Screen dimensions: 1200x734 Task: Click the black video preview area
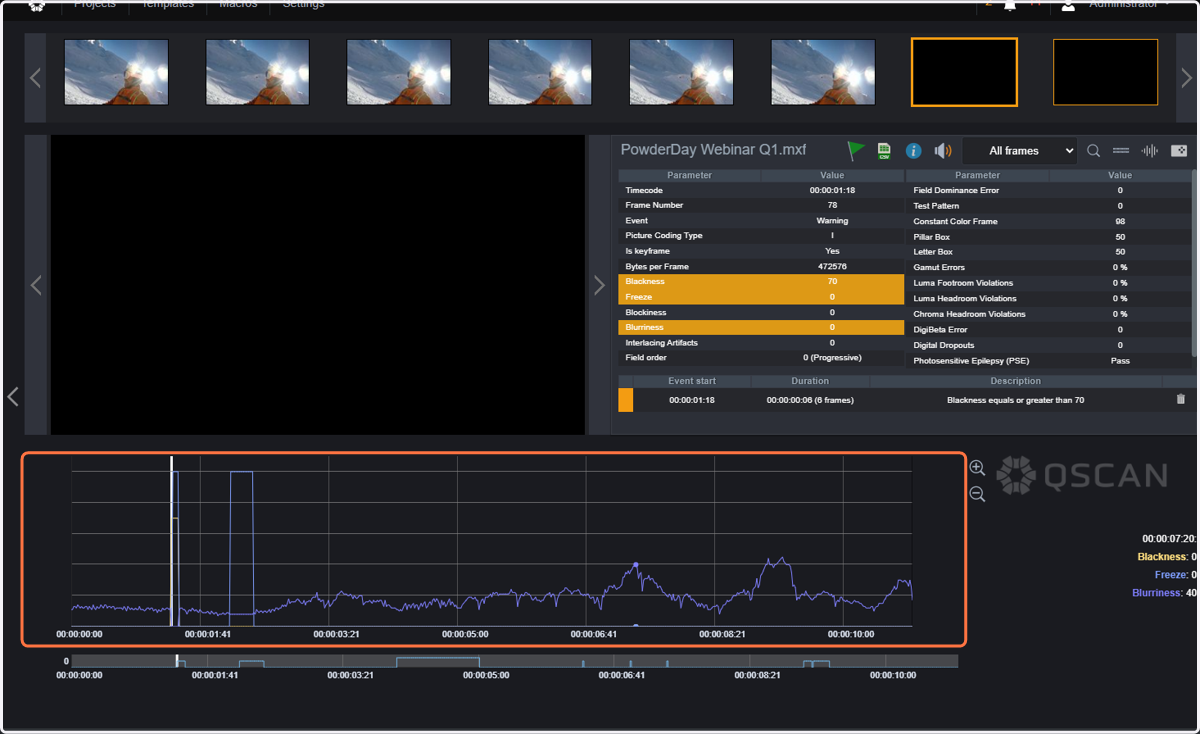[x=318, y=285]
